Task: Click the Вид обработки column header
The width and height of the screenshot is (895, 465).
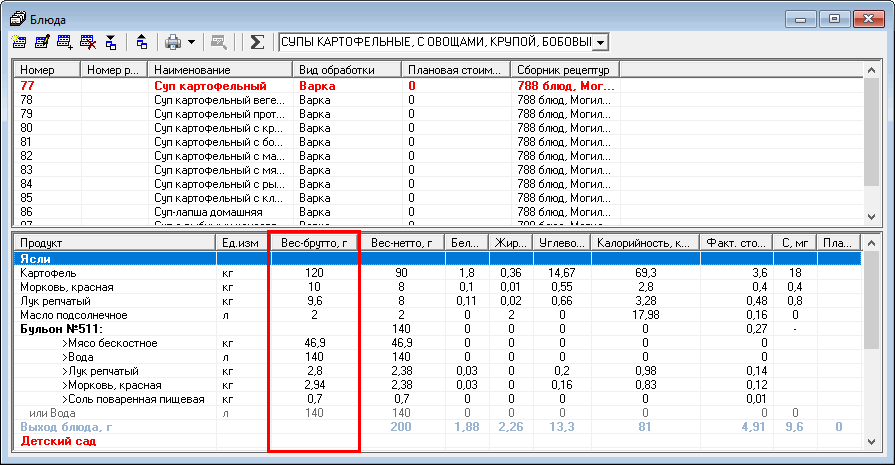Action: (346, 70)
